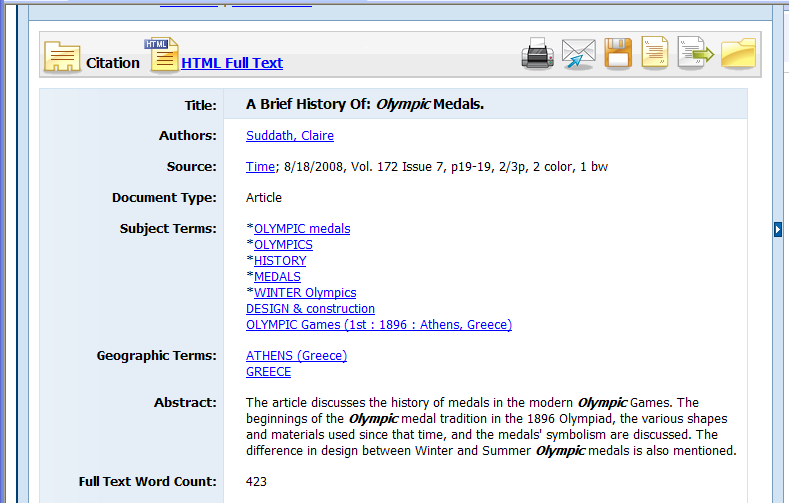Screen dimensions: 789x503
Task: Select the GREECE geographic term link
Action: tap(268, 372)
